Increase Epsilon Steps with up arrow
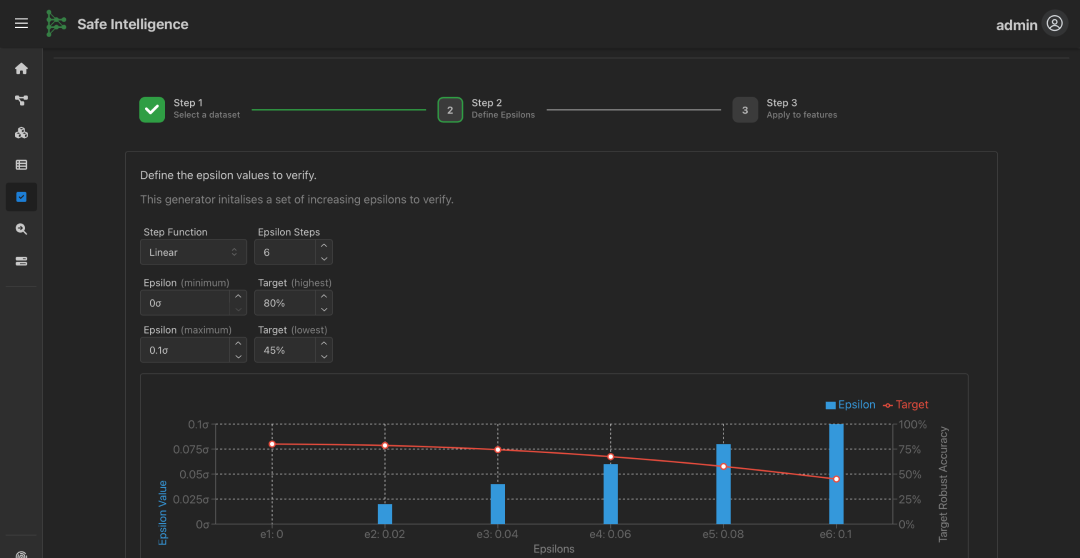 (x=323, y=247)
